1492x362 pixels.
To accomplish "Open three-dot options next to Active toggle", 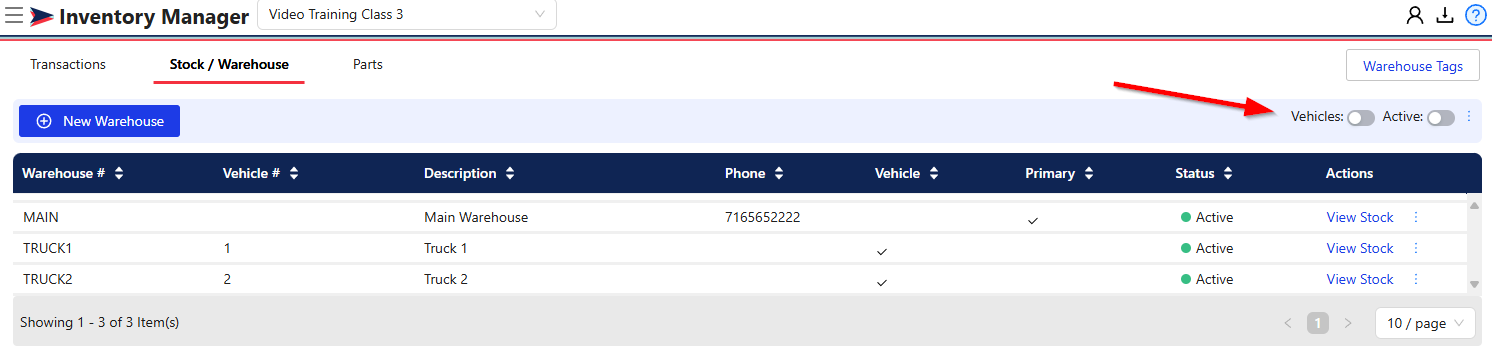I will [1469, 117].
